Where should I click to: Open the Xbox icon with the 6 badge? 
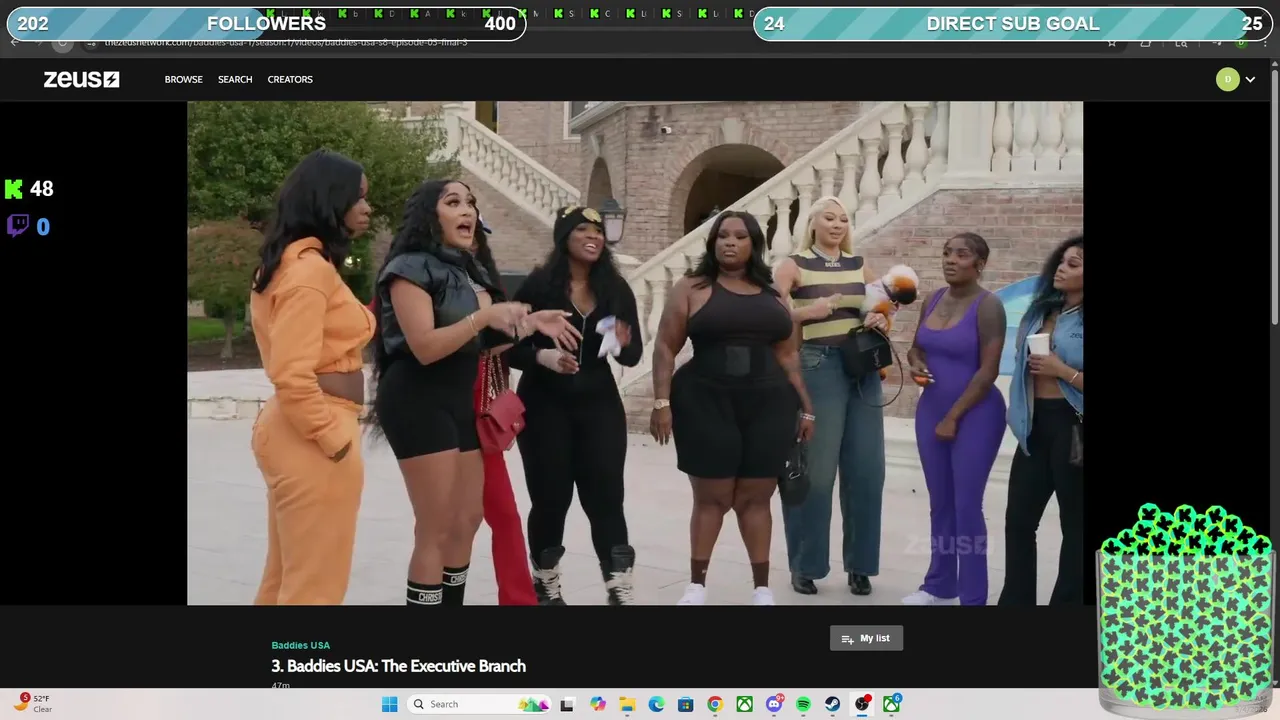click(890, 704)
